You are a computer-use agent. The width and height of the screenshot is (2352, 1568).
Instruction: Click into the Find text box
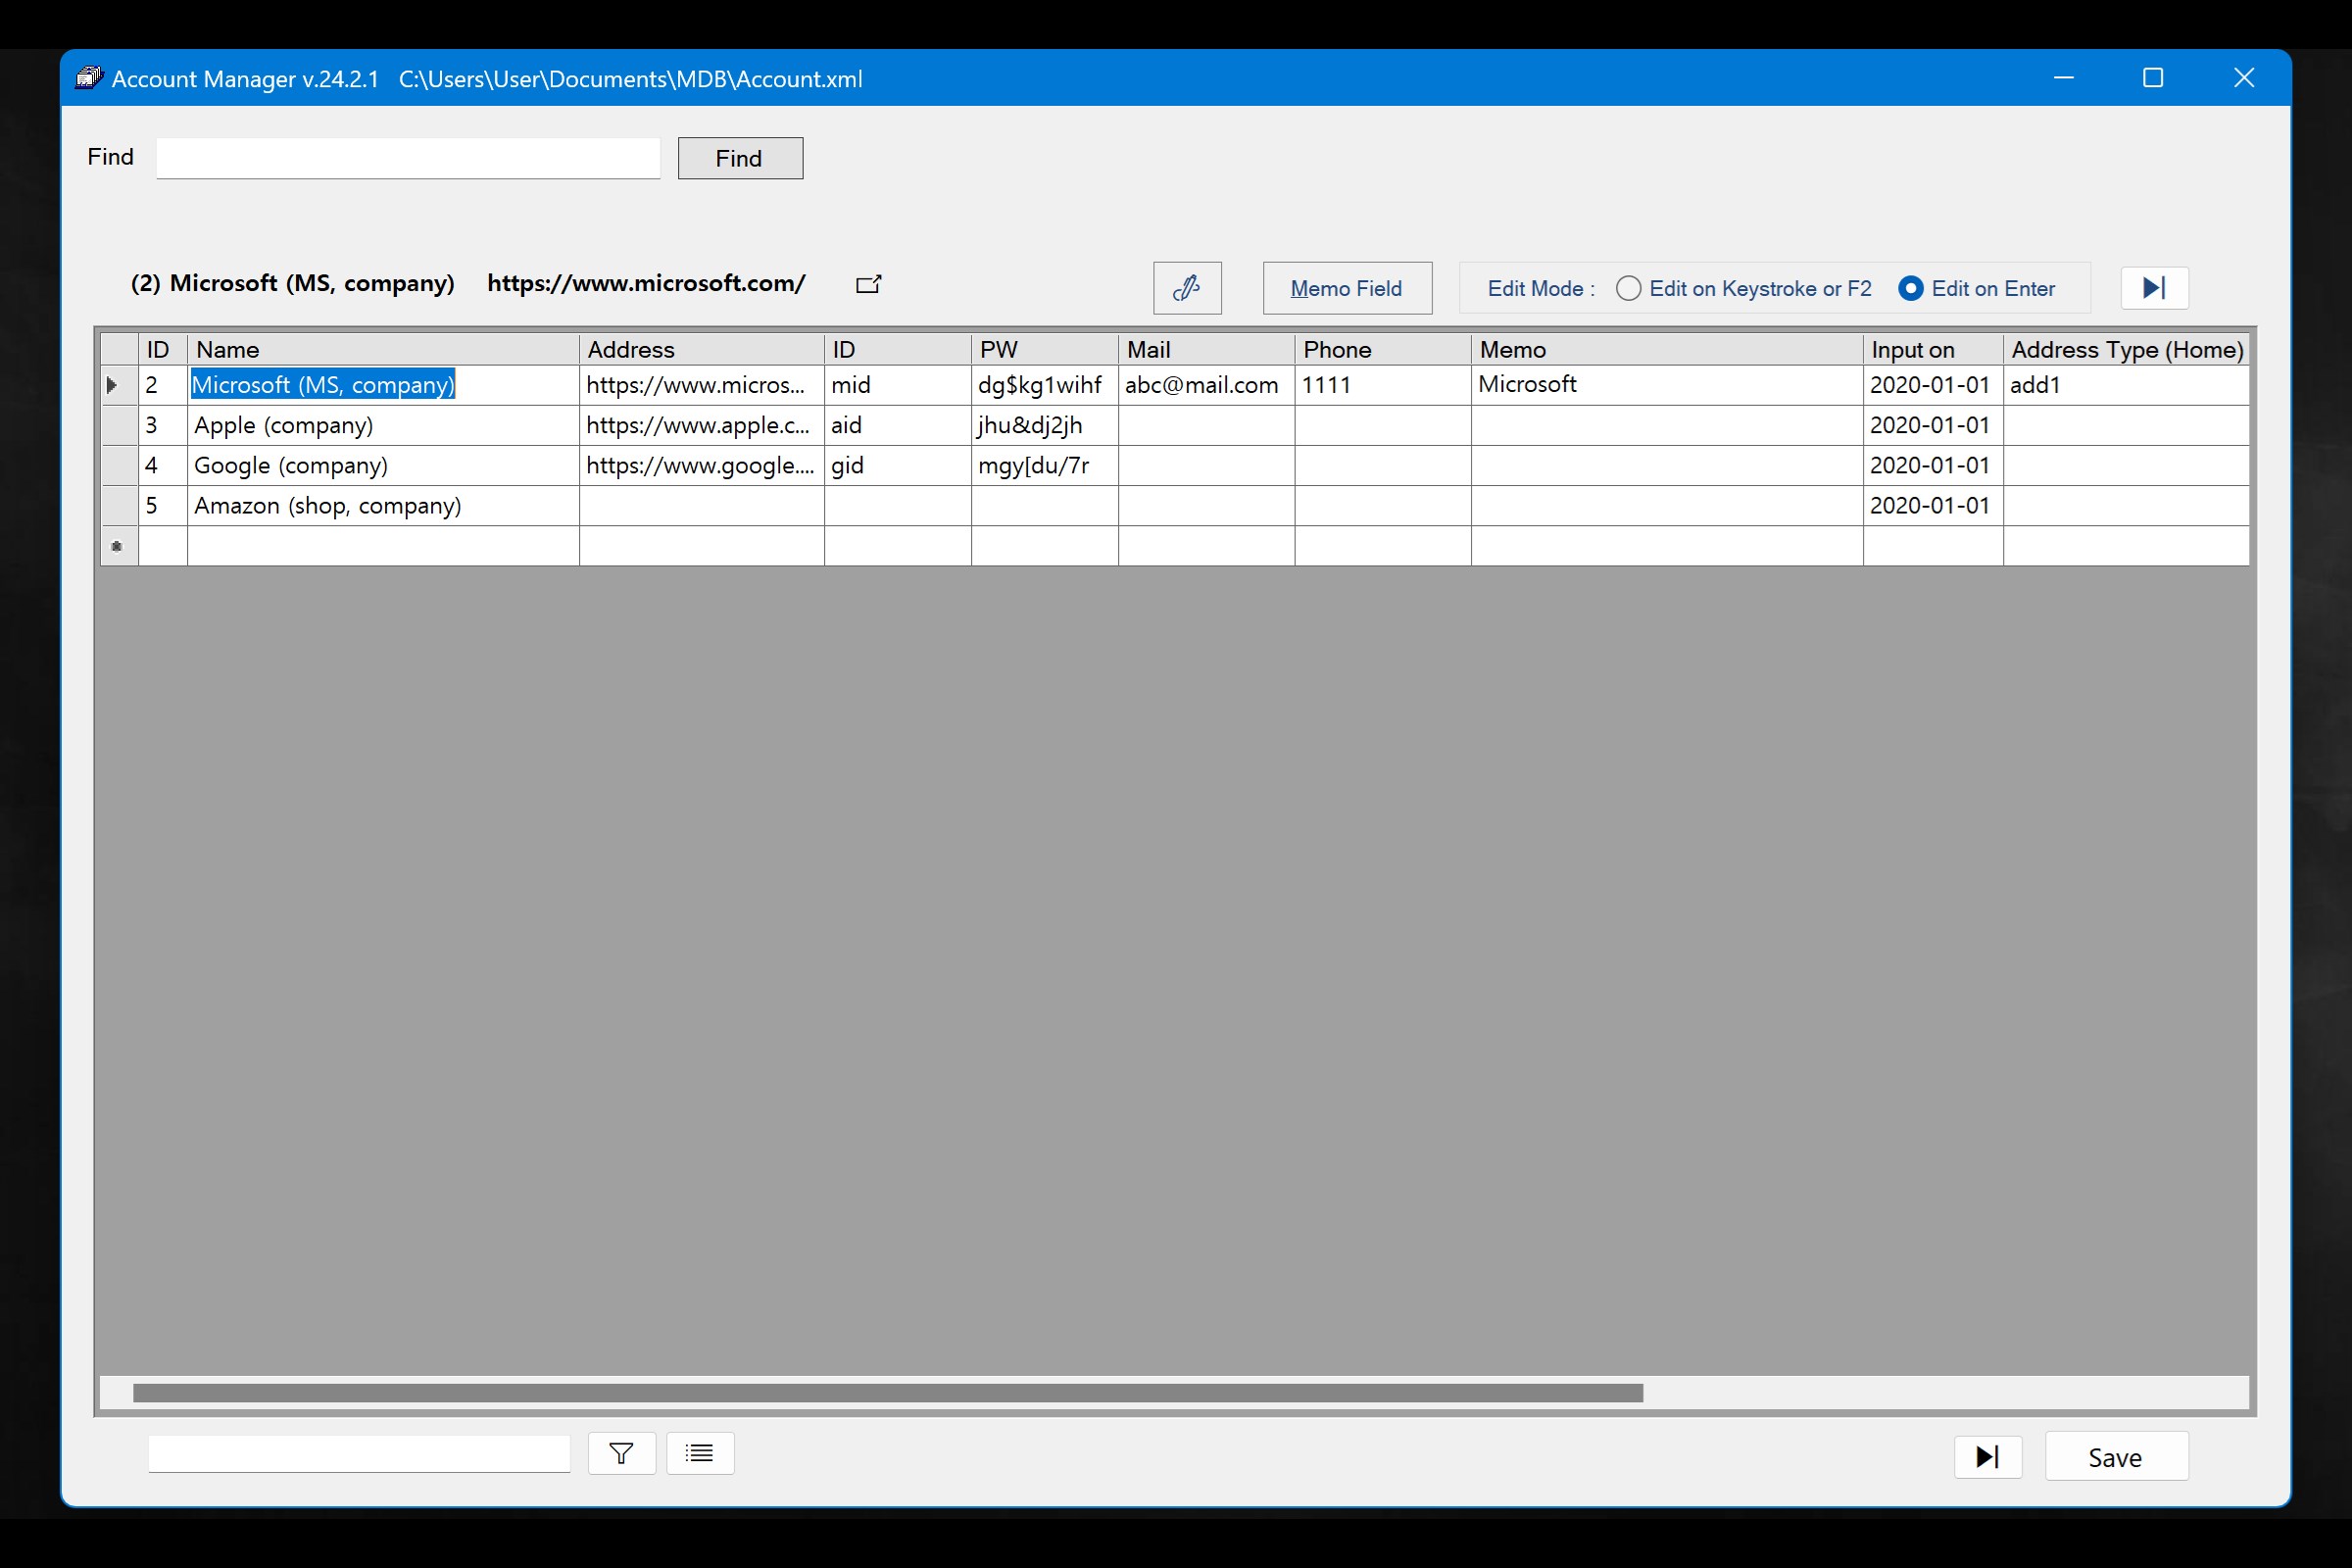coord(408,158)
